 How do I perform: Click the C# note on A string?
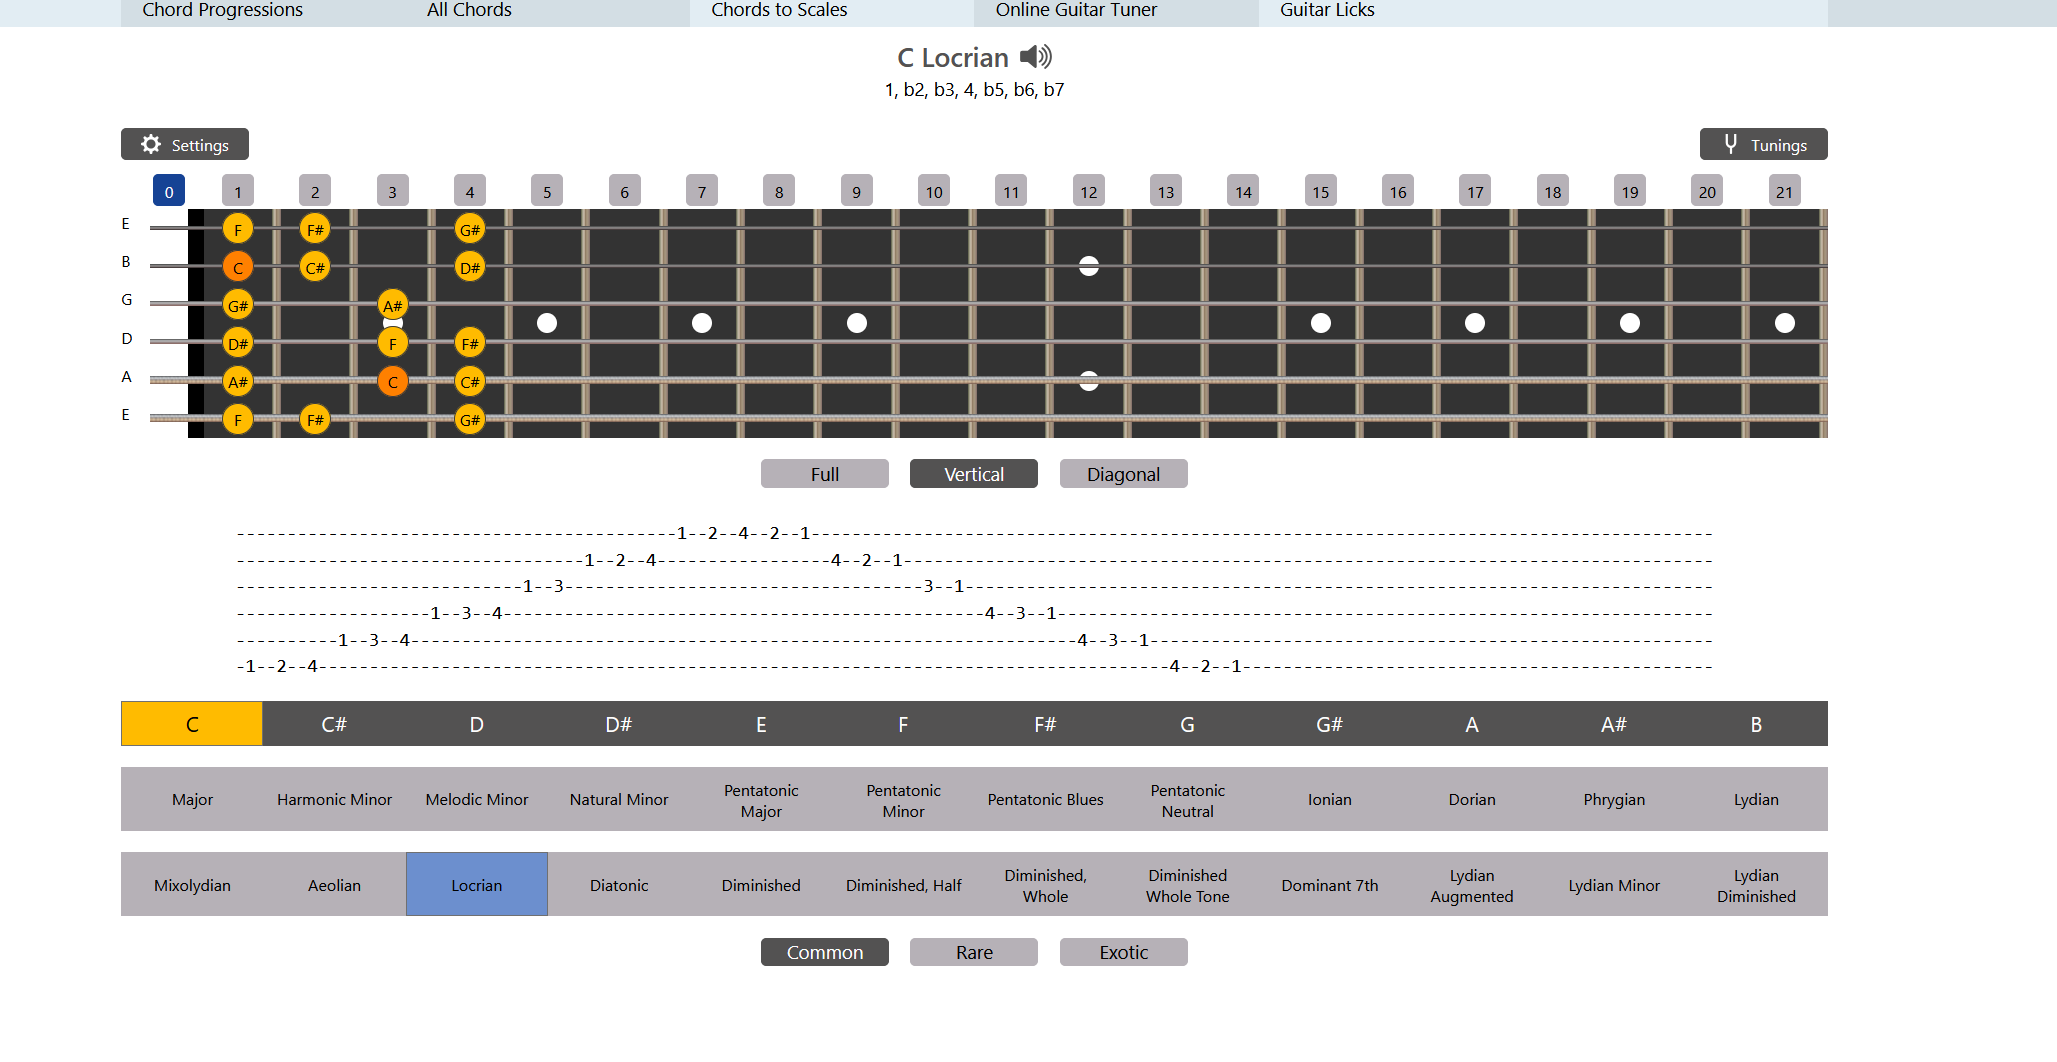click(470, 381)
